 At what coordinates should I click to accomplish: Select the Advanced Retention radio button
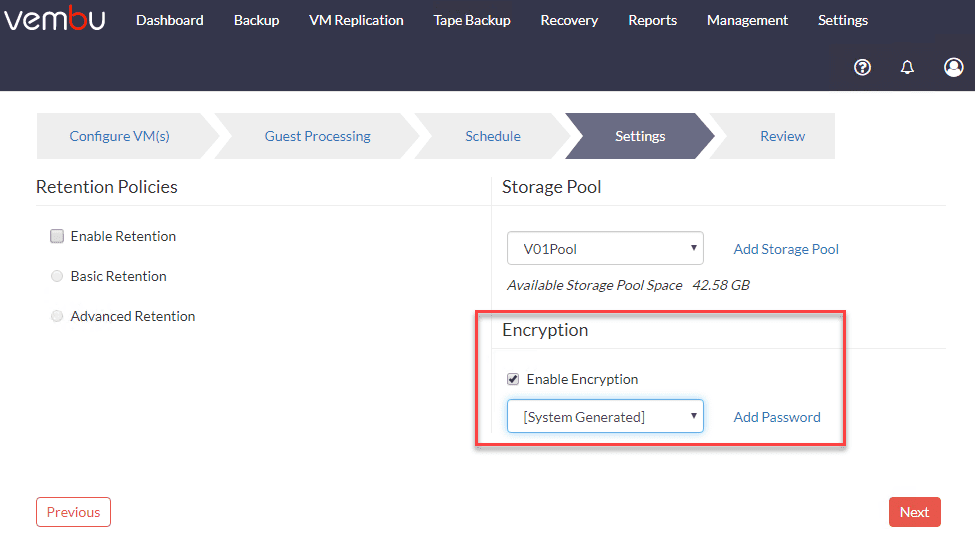pyautogui.click(x=57, y=317)
